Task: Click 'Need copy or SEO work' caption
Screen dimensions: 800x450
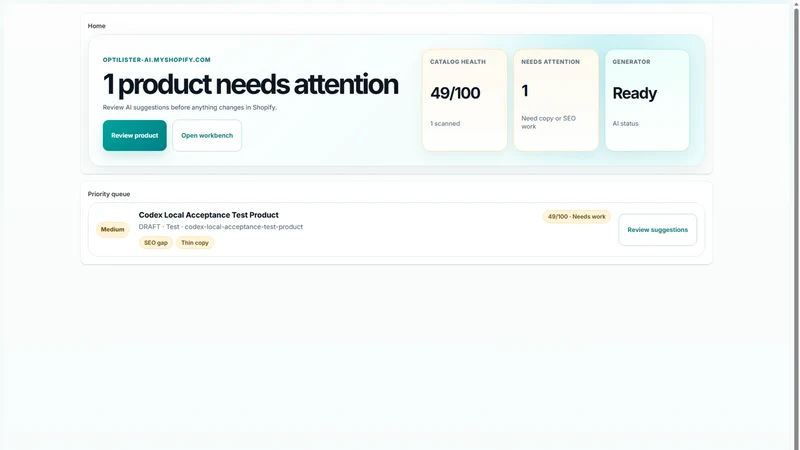Action: pos(548,122)
